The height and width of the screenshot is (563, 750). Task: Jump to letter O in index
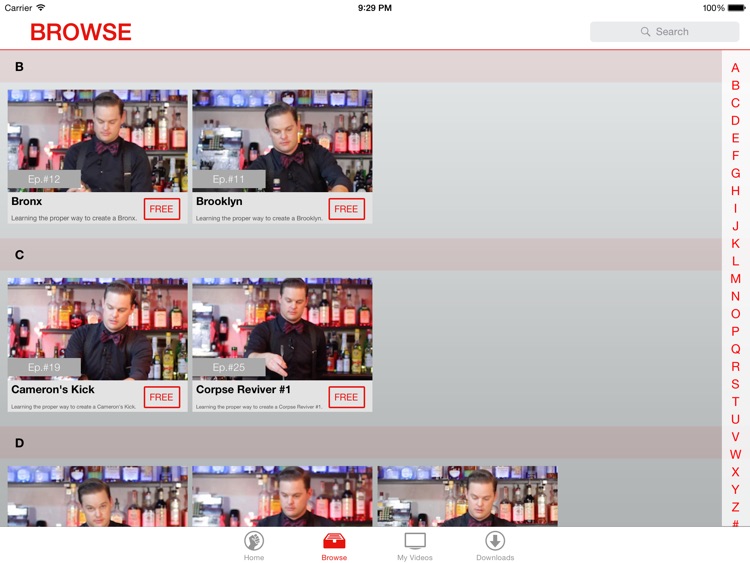click(735, 314)
